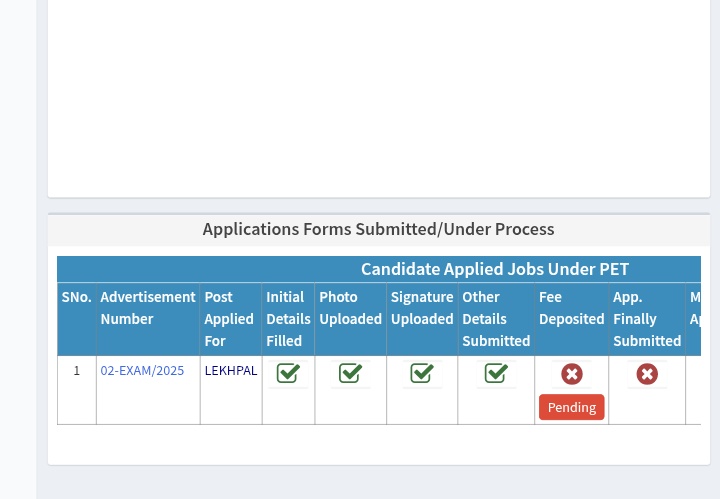Viewport: 720px width, 499px height.
Task: Click the Fee Deposited column header
Action: (x=572, y=319)
